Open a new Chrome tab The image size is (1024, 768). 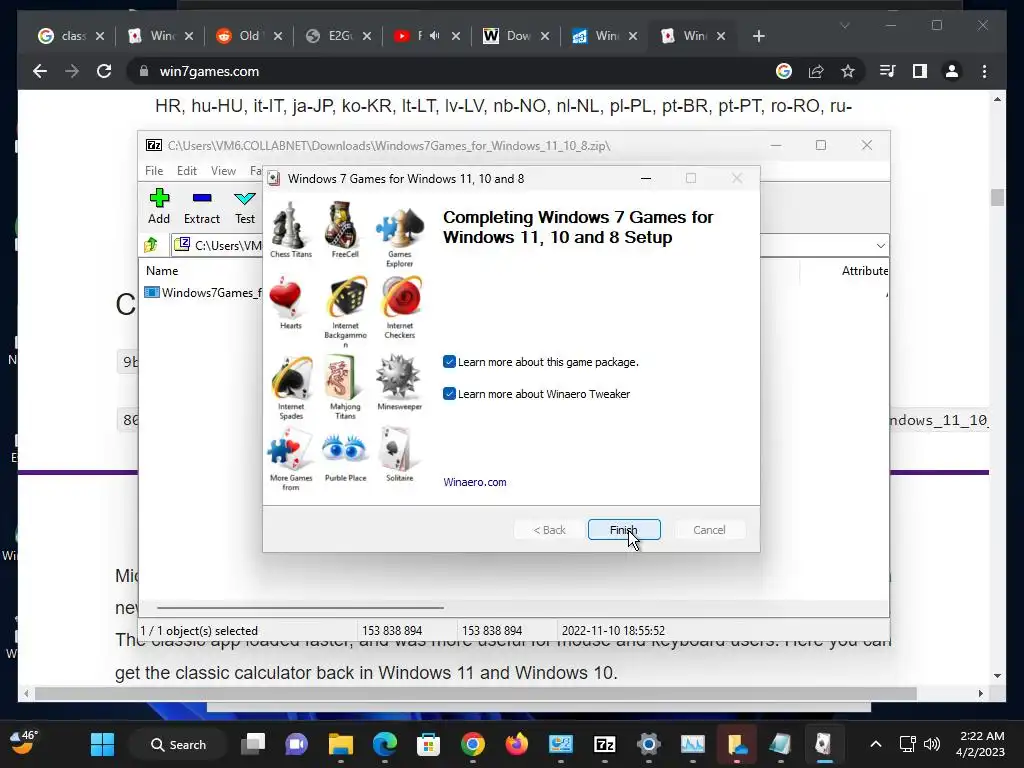point(758,36)
